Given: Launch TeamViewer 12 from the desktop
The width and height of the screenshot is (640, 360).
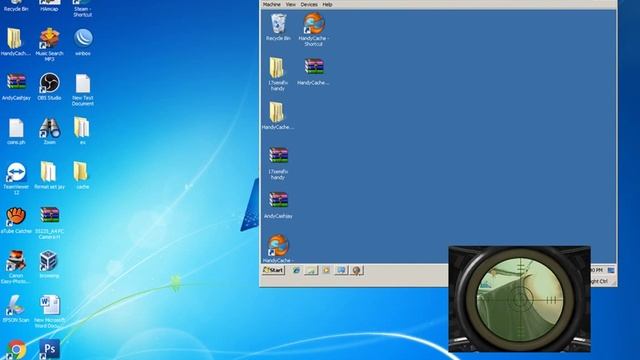Looking at the screenshot, I should click(16, 178).
